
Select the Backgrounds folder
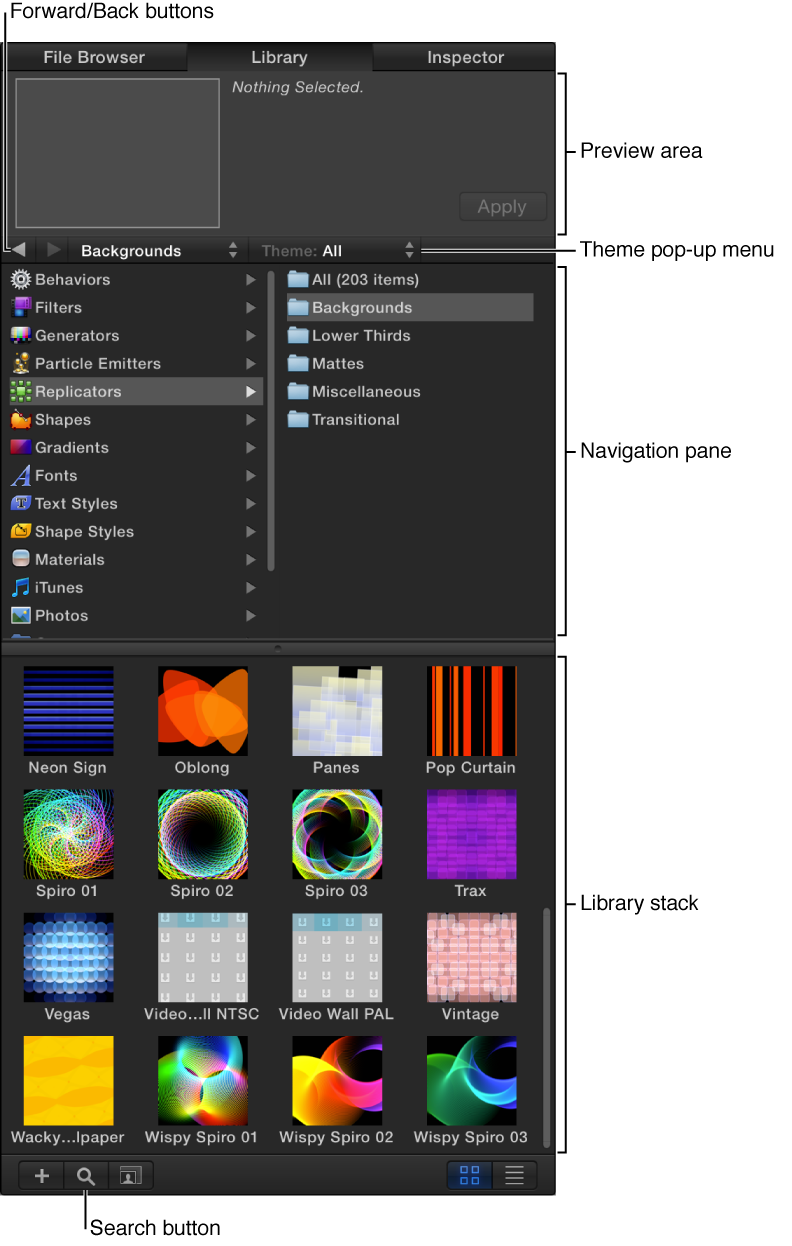click(410, 308)
